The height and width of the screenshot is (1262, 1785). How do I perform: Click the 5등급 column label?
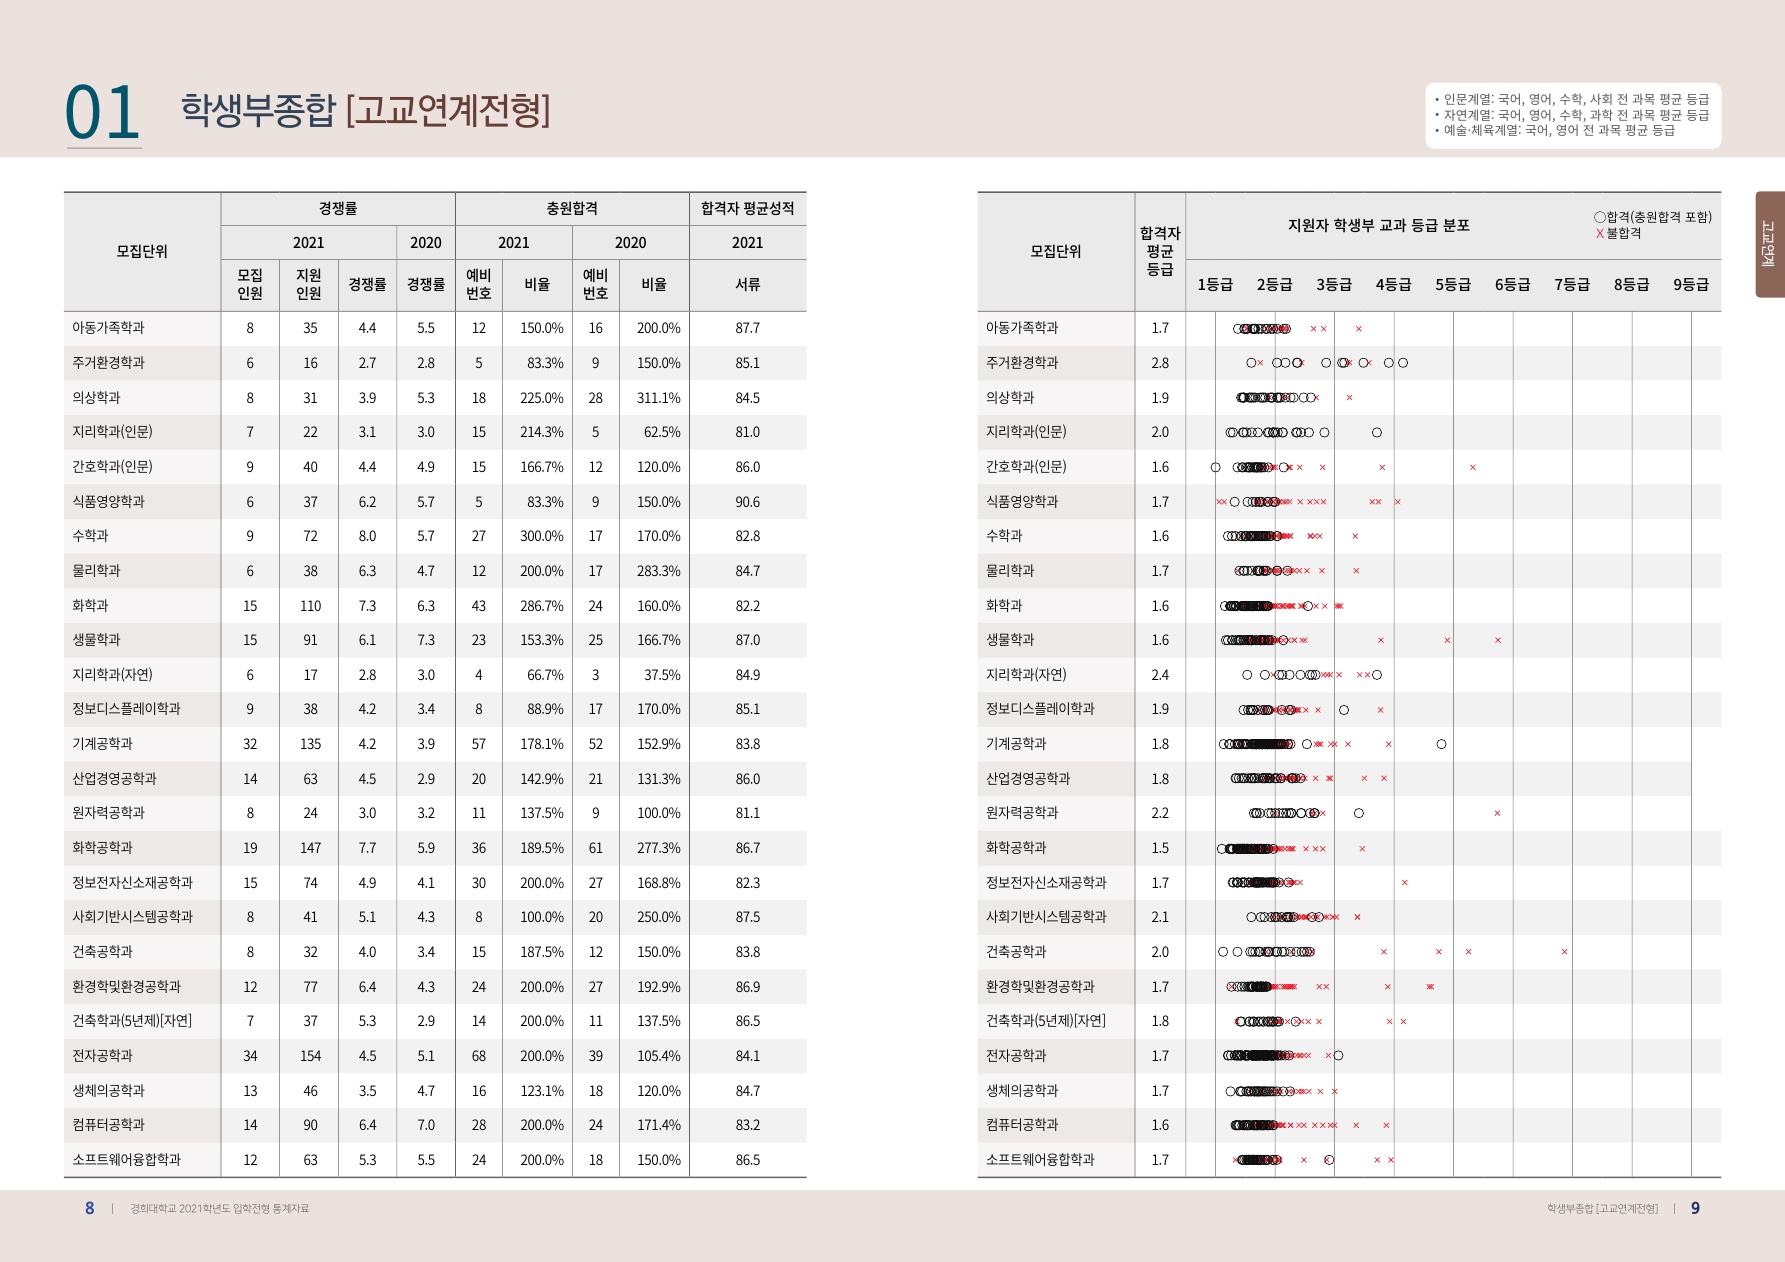1453,285
